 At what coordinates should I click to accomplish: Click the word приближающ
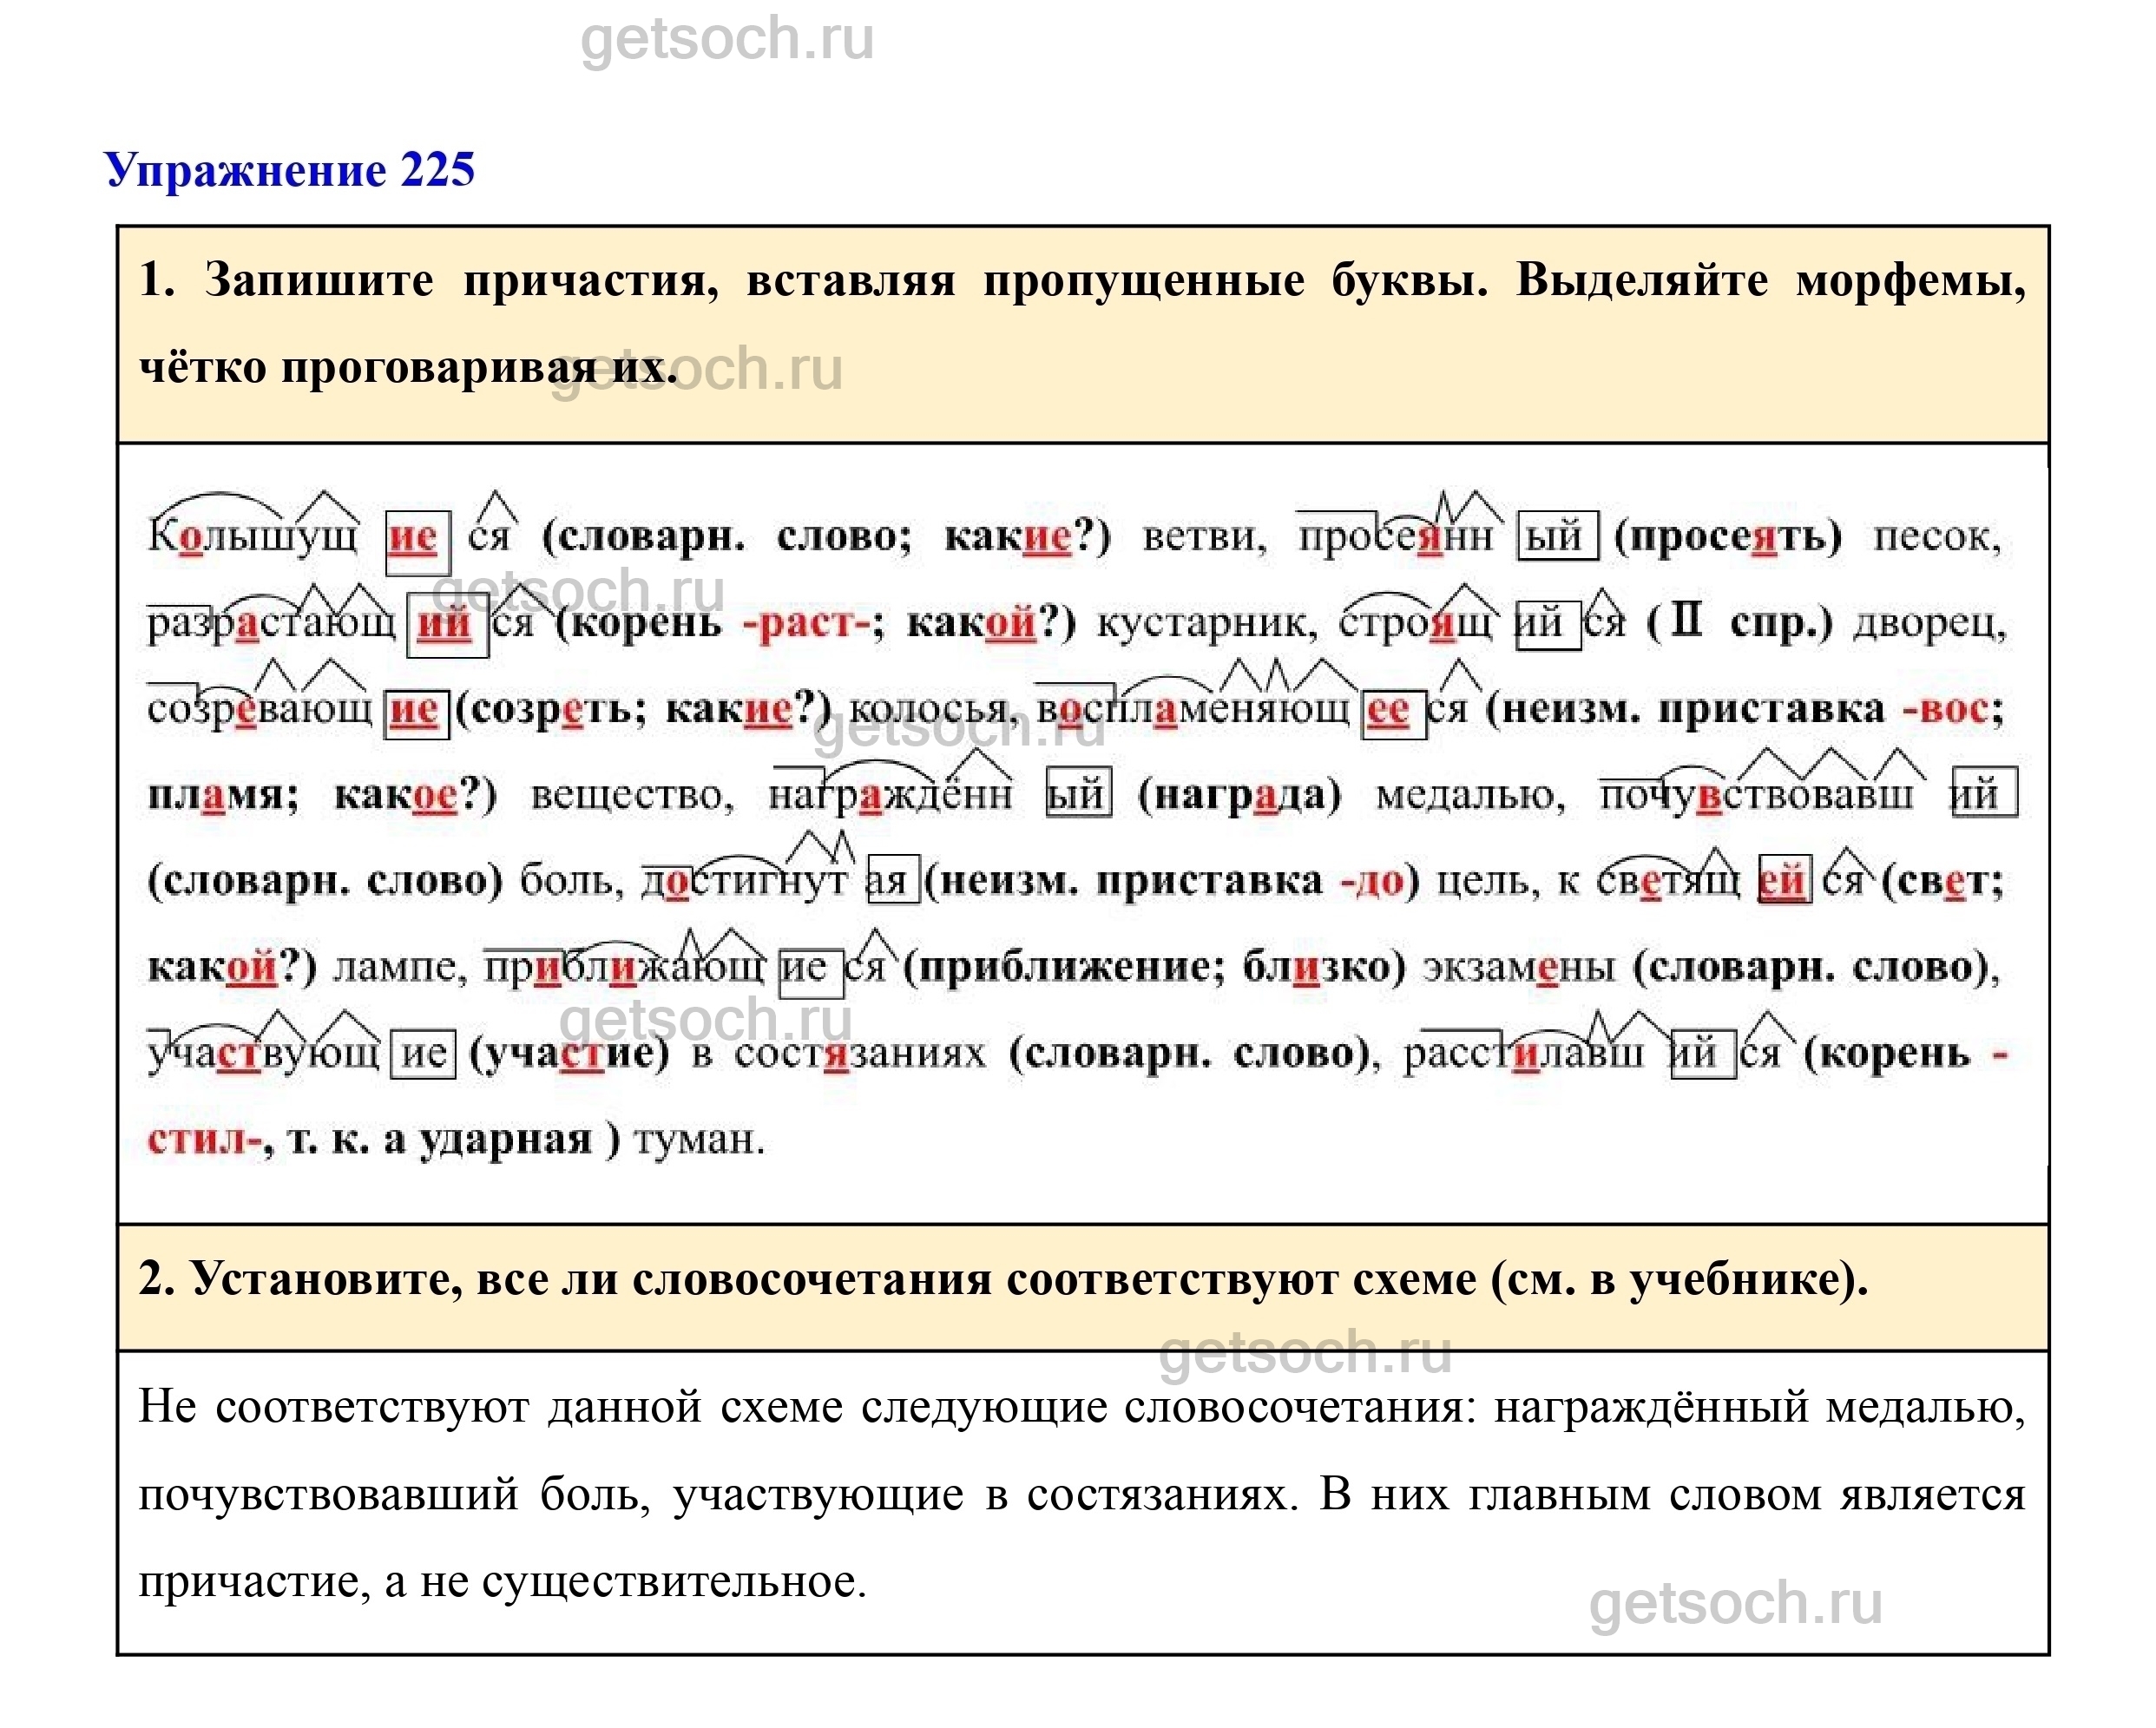click(x=623, y=968)
